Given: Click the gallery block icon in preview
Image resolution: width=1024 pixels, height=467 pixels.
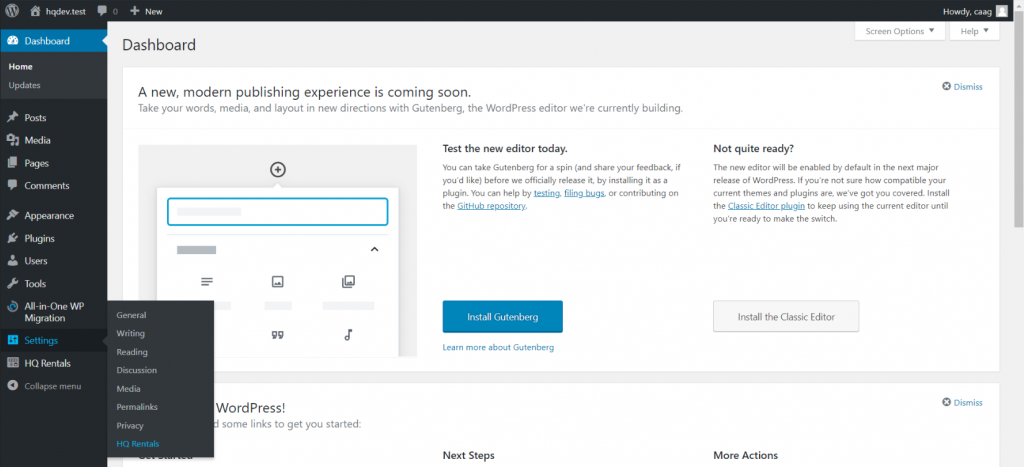Looking at the screenshot, I should (348, 282).
